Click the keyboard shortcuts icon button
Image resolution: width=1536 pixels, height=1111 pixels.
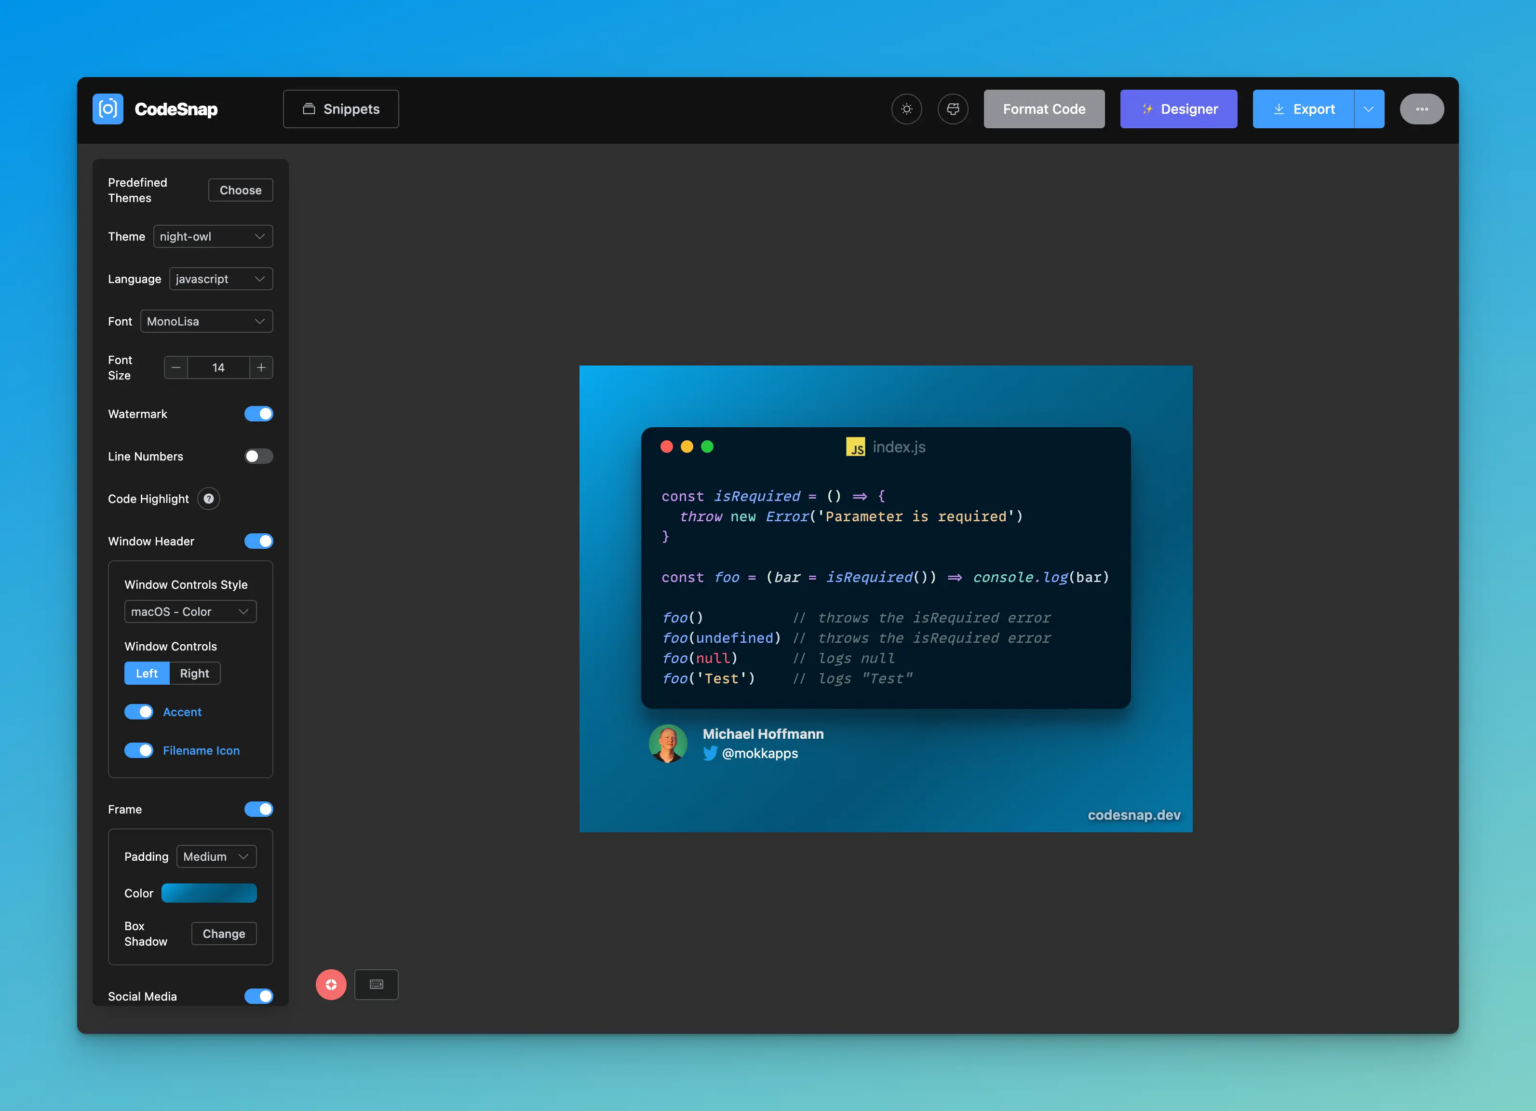377,985
